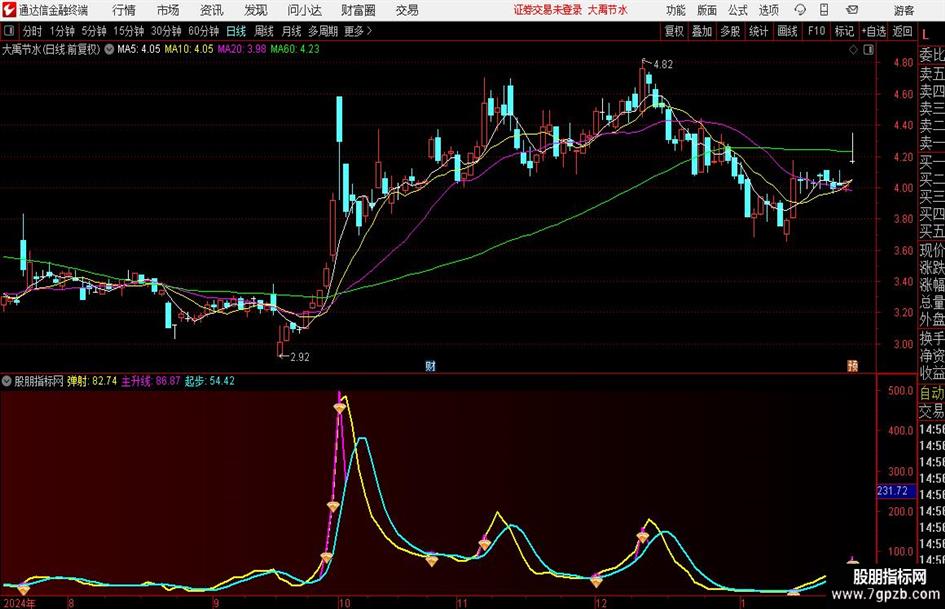Click the 复权 toolbar button

pyautogui.click(x=674, y=31)
